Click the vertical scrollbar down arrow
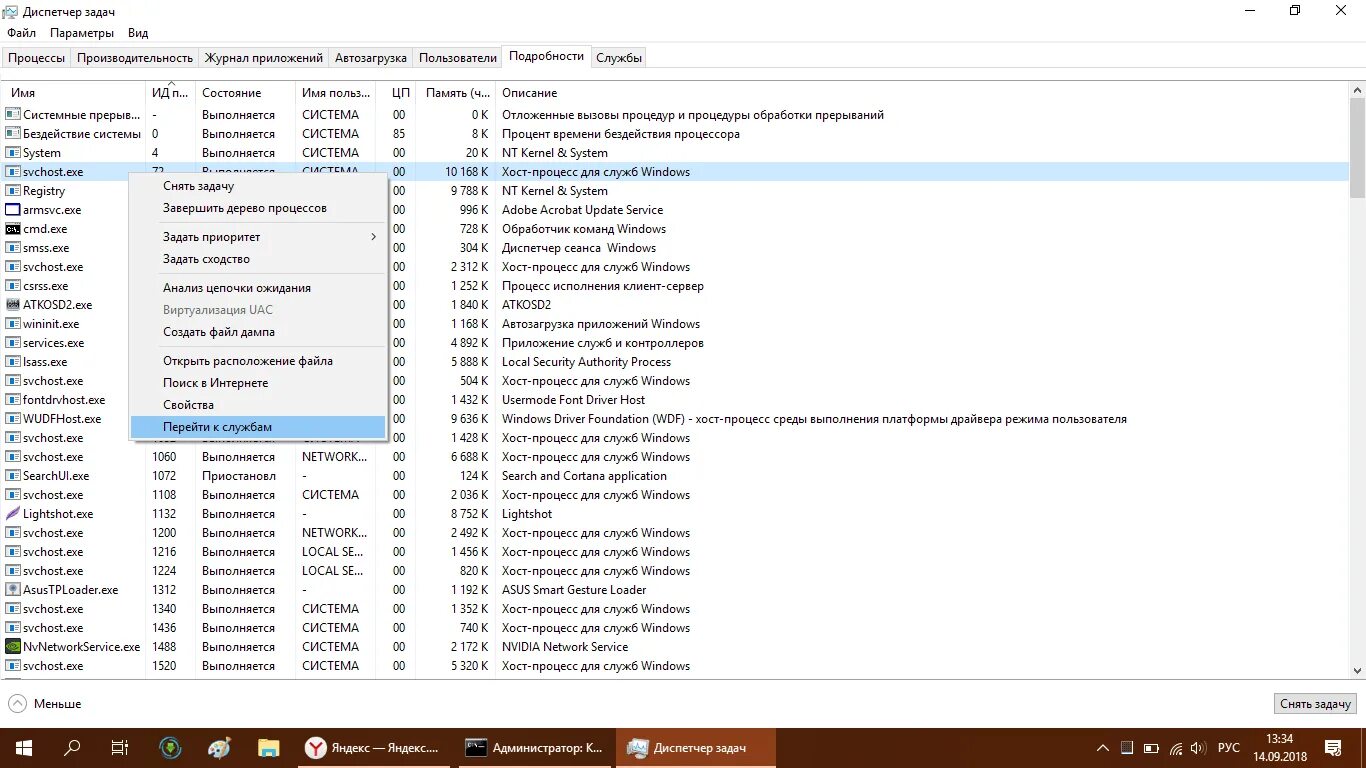The width and height of the screenshot is (1366, 768). 1357,670
